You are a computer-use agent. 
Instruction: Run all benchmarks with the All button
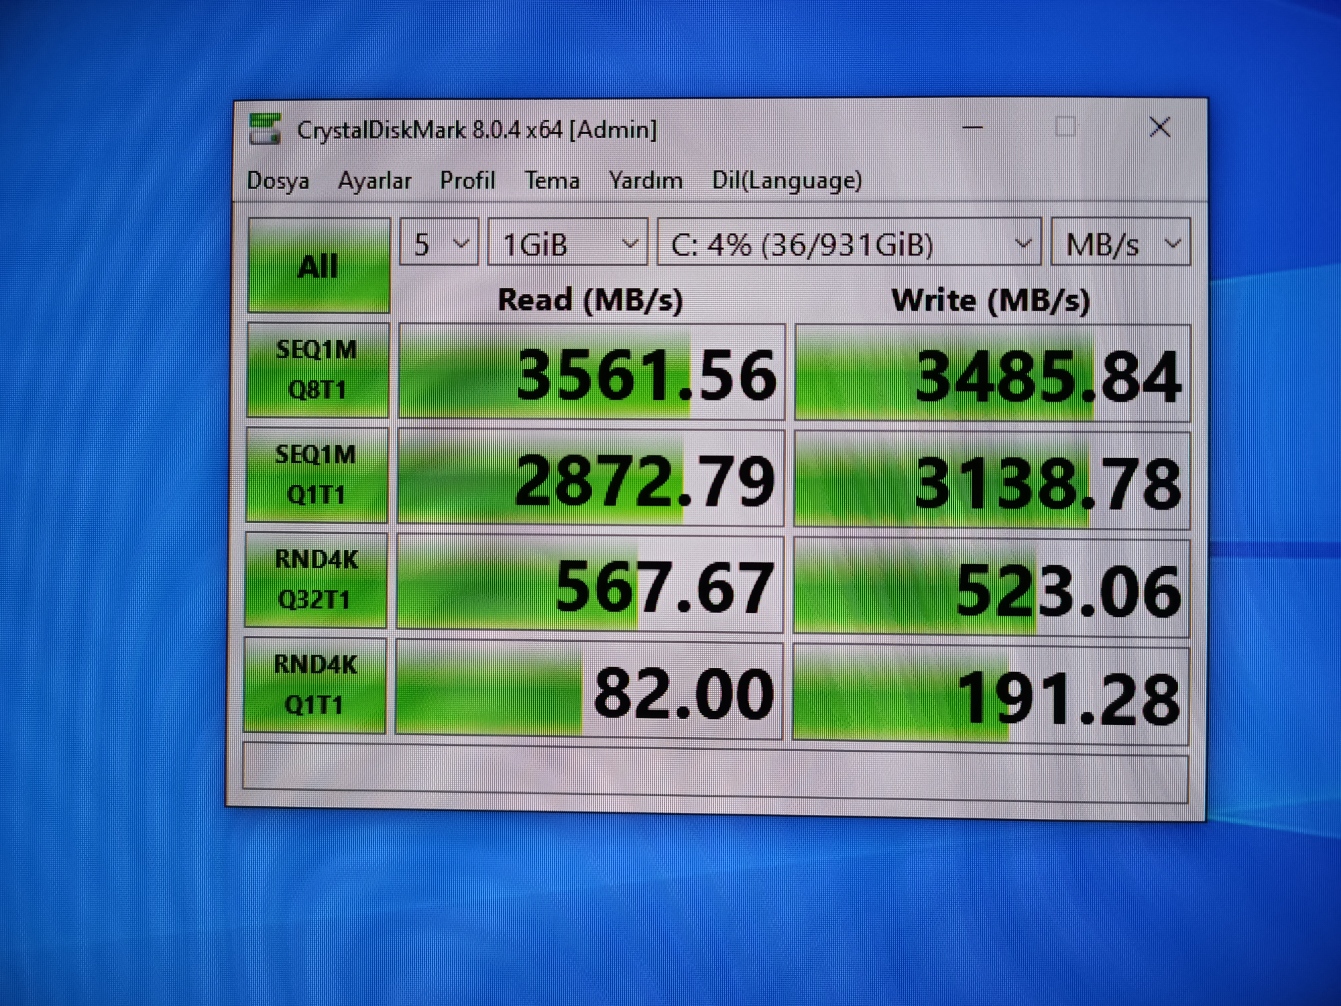tap(318, 265)
